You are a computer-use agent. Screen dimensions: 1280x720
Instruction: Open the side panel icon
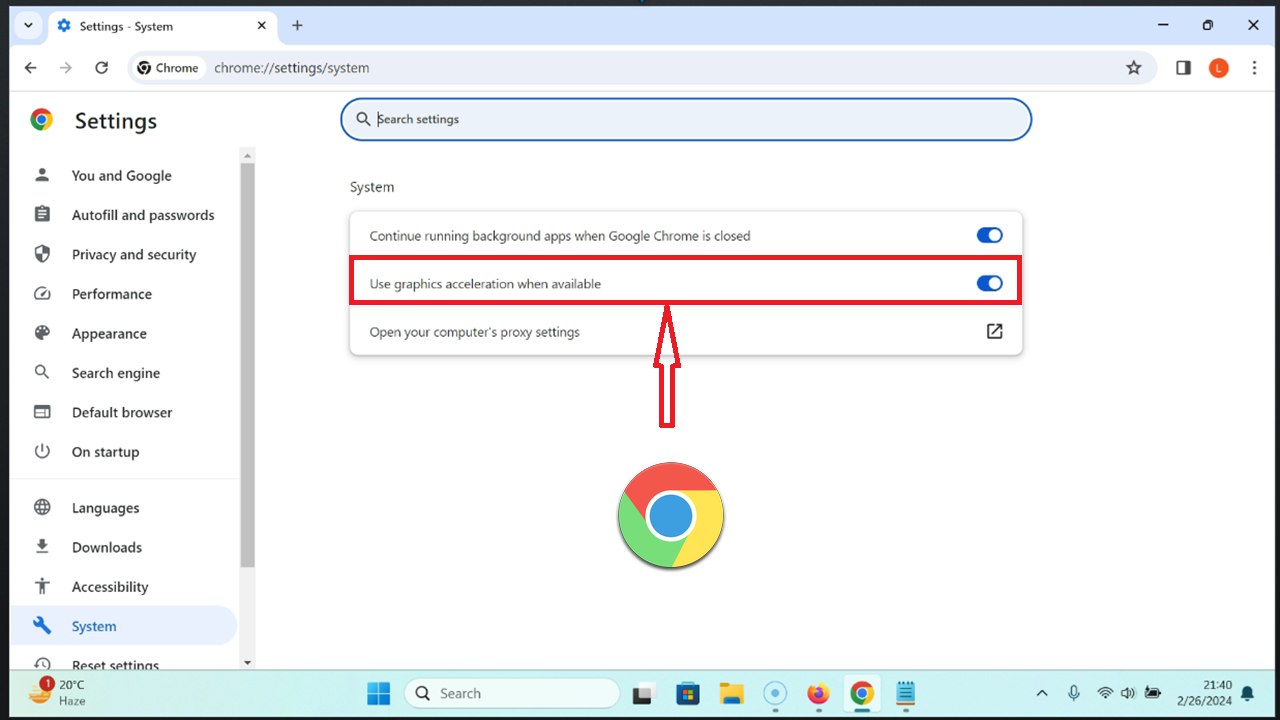point(1183,68)
